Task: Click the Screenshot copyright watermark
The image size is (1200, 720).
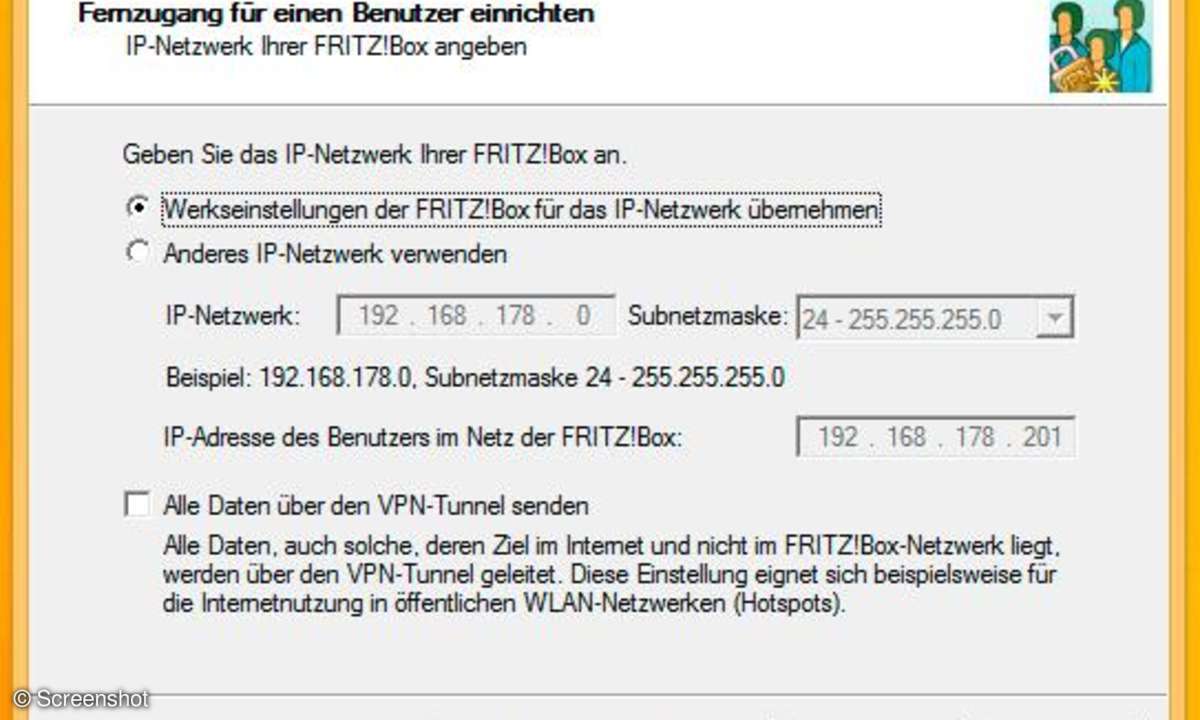Action: (x=80, y=698)
